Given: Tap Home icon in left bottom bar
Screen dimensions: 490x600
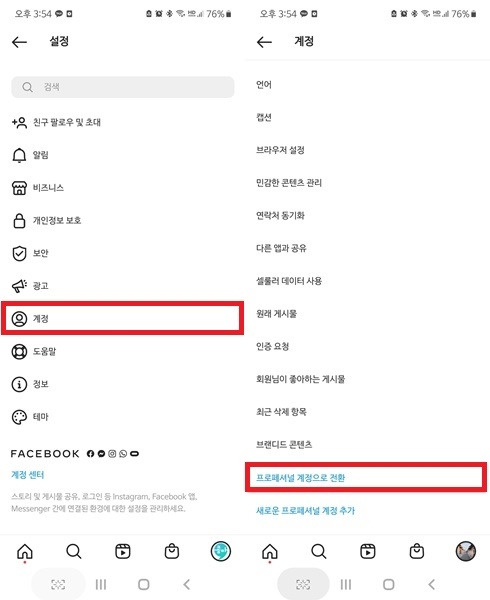Looking at the screenshot, I should [25, 551].
